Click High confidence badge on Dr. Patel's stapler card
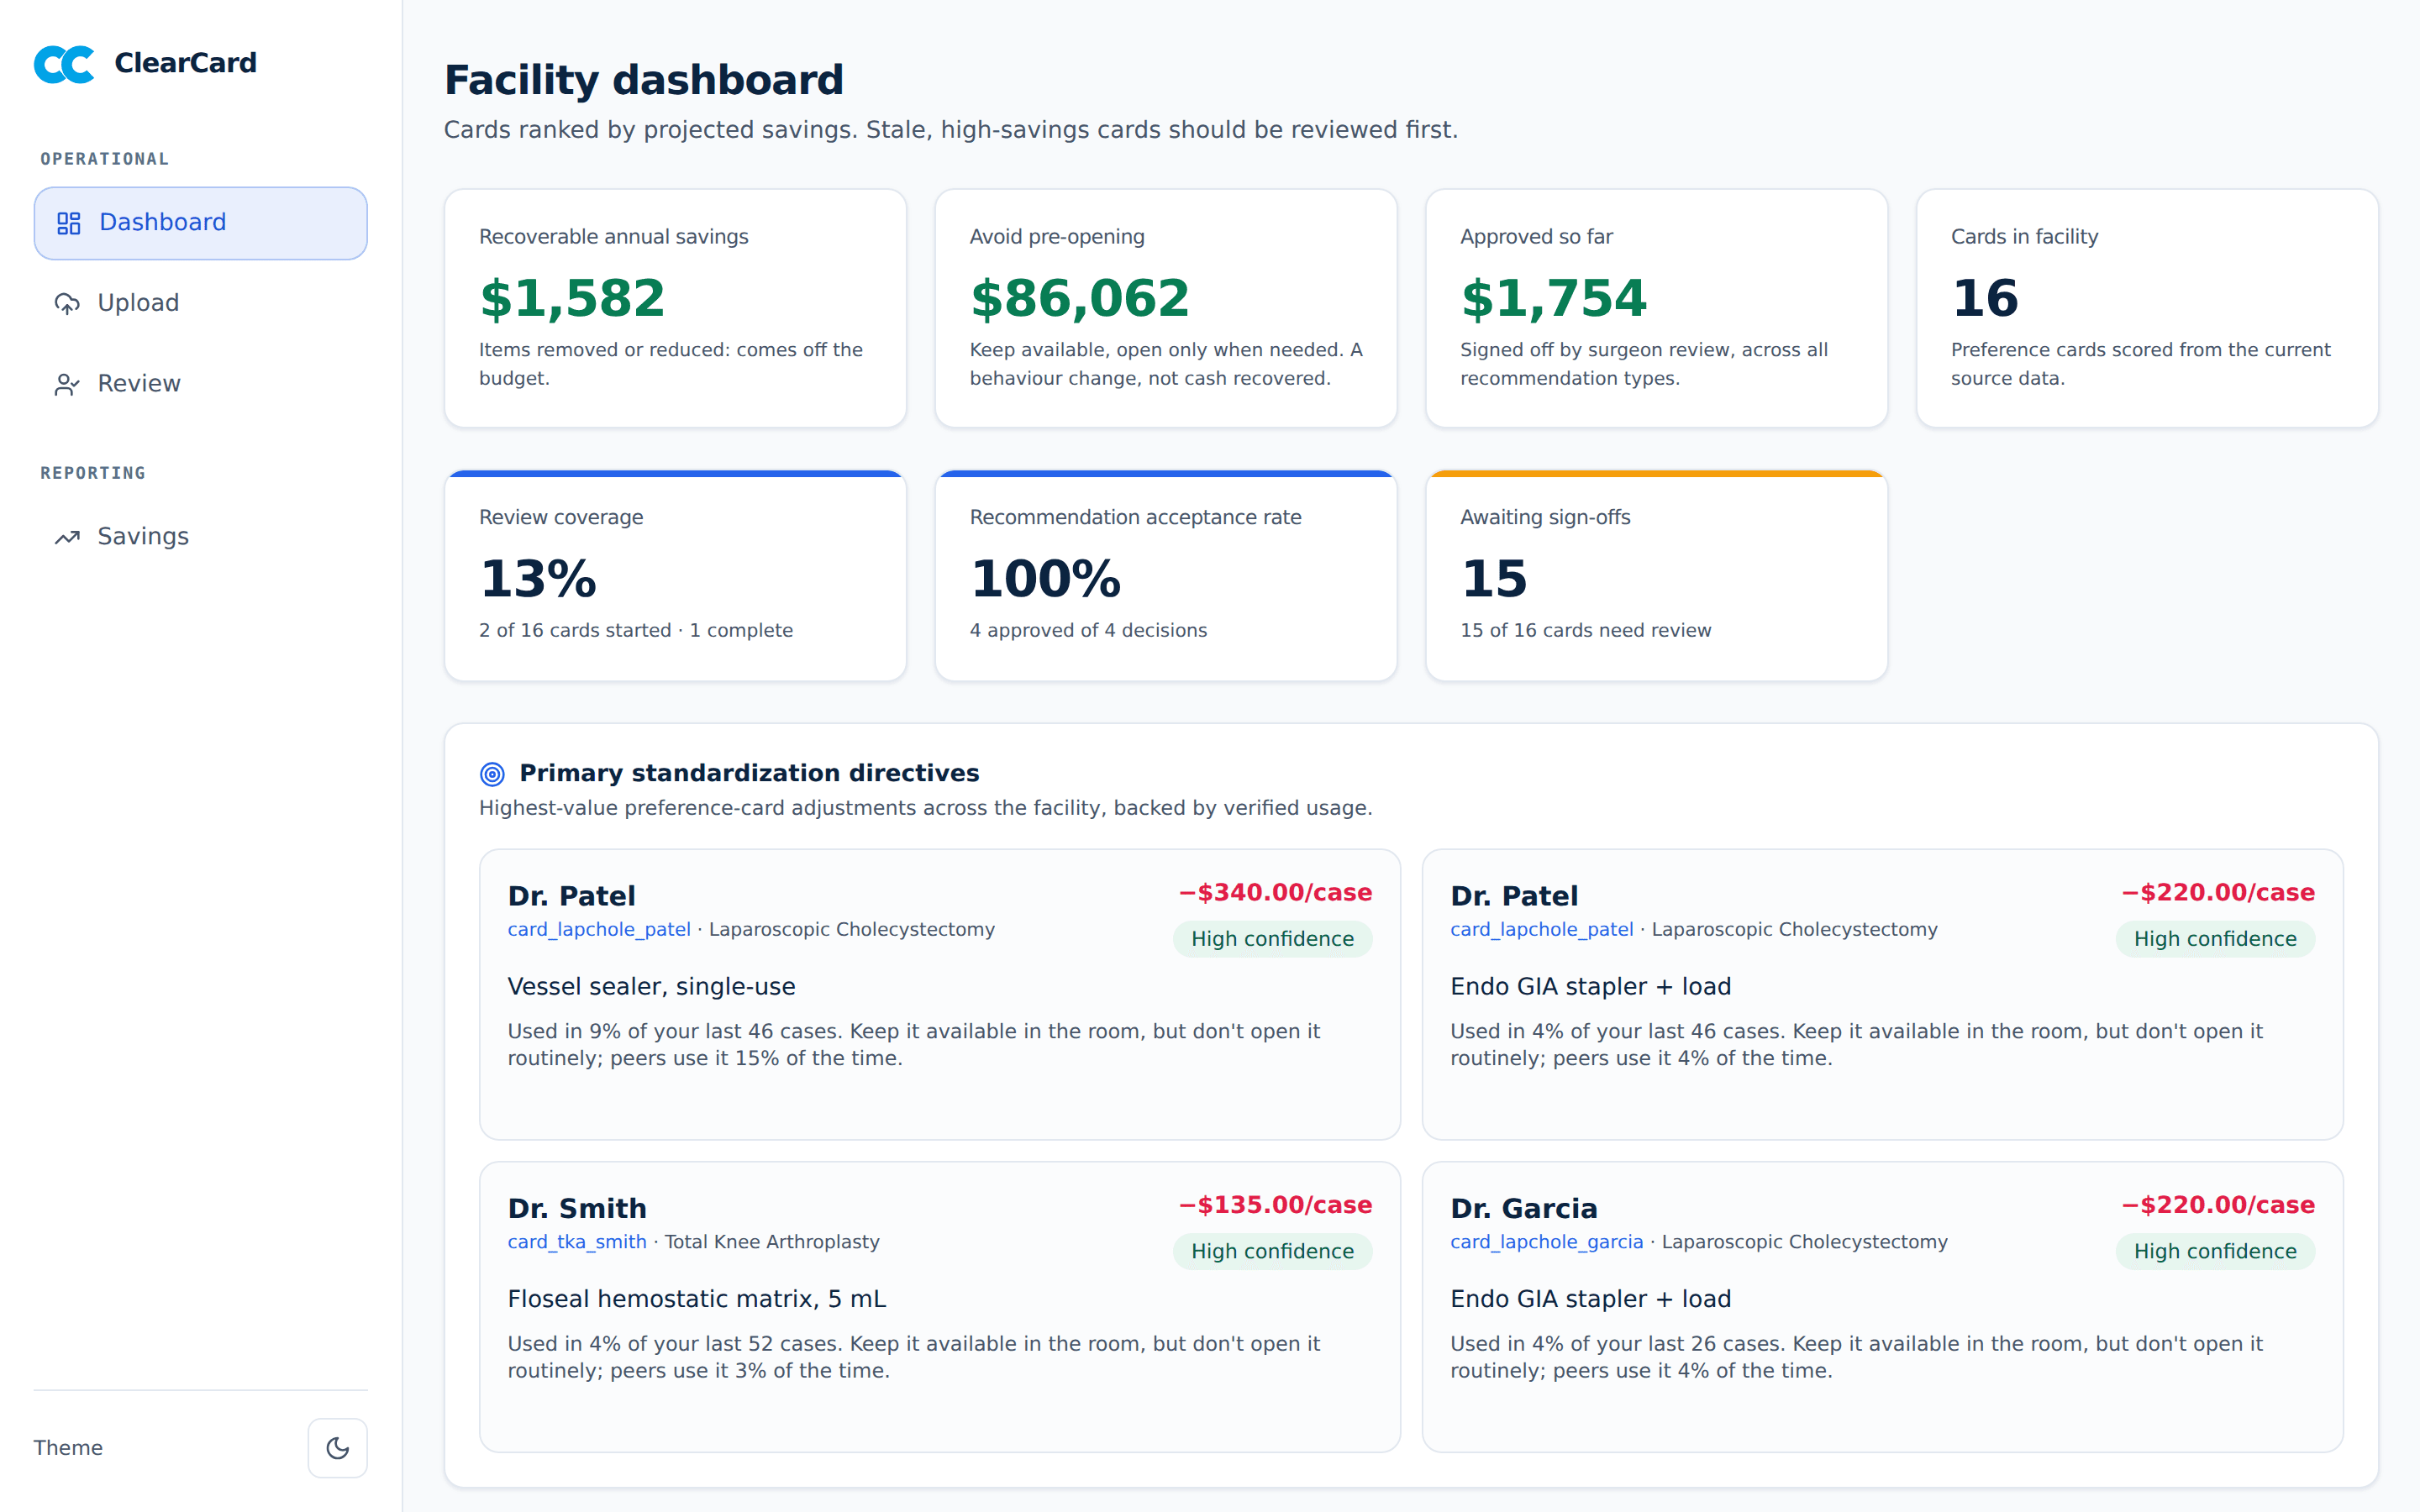 [x=2215, y=939]
